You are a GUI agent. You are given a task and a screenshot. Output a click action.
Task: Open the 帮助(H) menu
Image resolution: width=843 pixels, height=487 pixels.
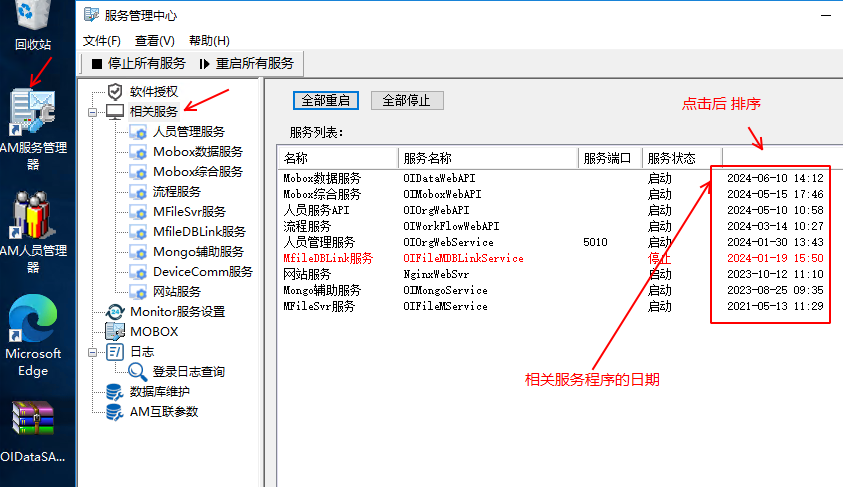tap(208, 41)
